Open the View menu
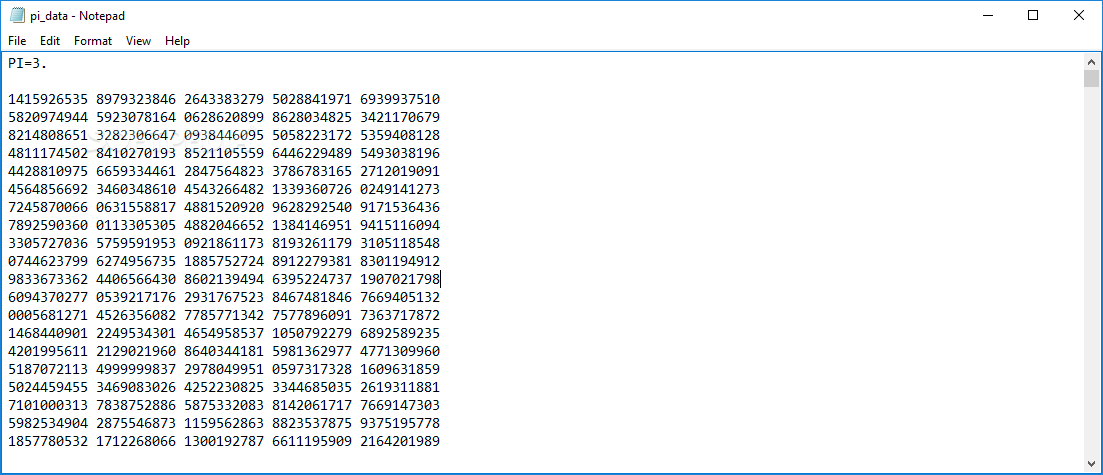Viewport: 1103px width, 475px height. (139, 41)
